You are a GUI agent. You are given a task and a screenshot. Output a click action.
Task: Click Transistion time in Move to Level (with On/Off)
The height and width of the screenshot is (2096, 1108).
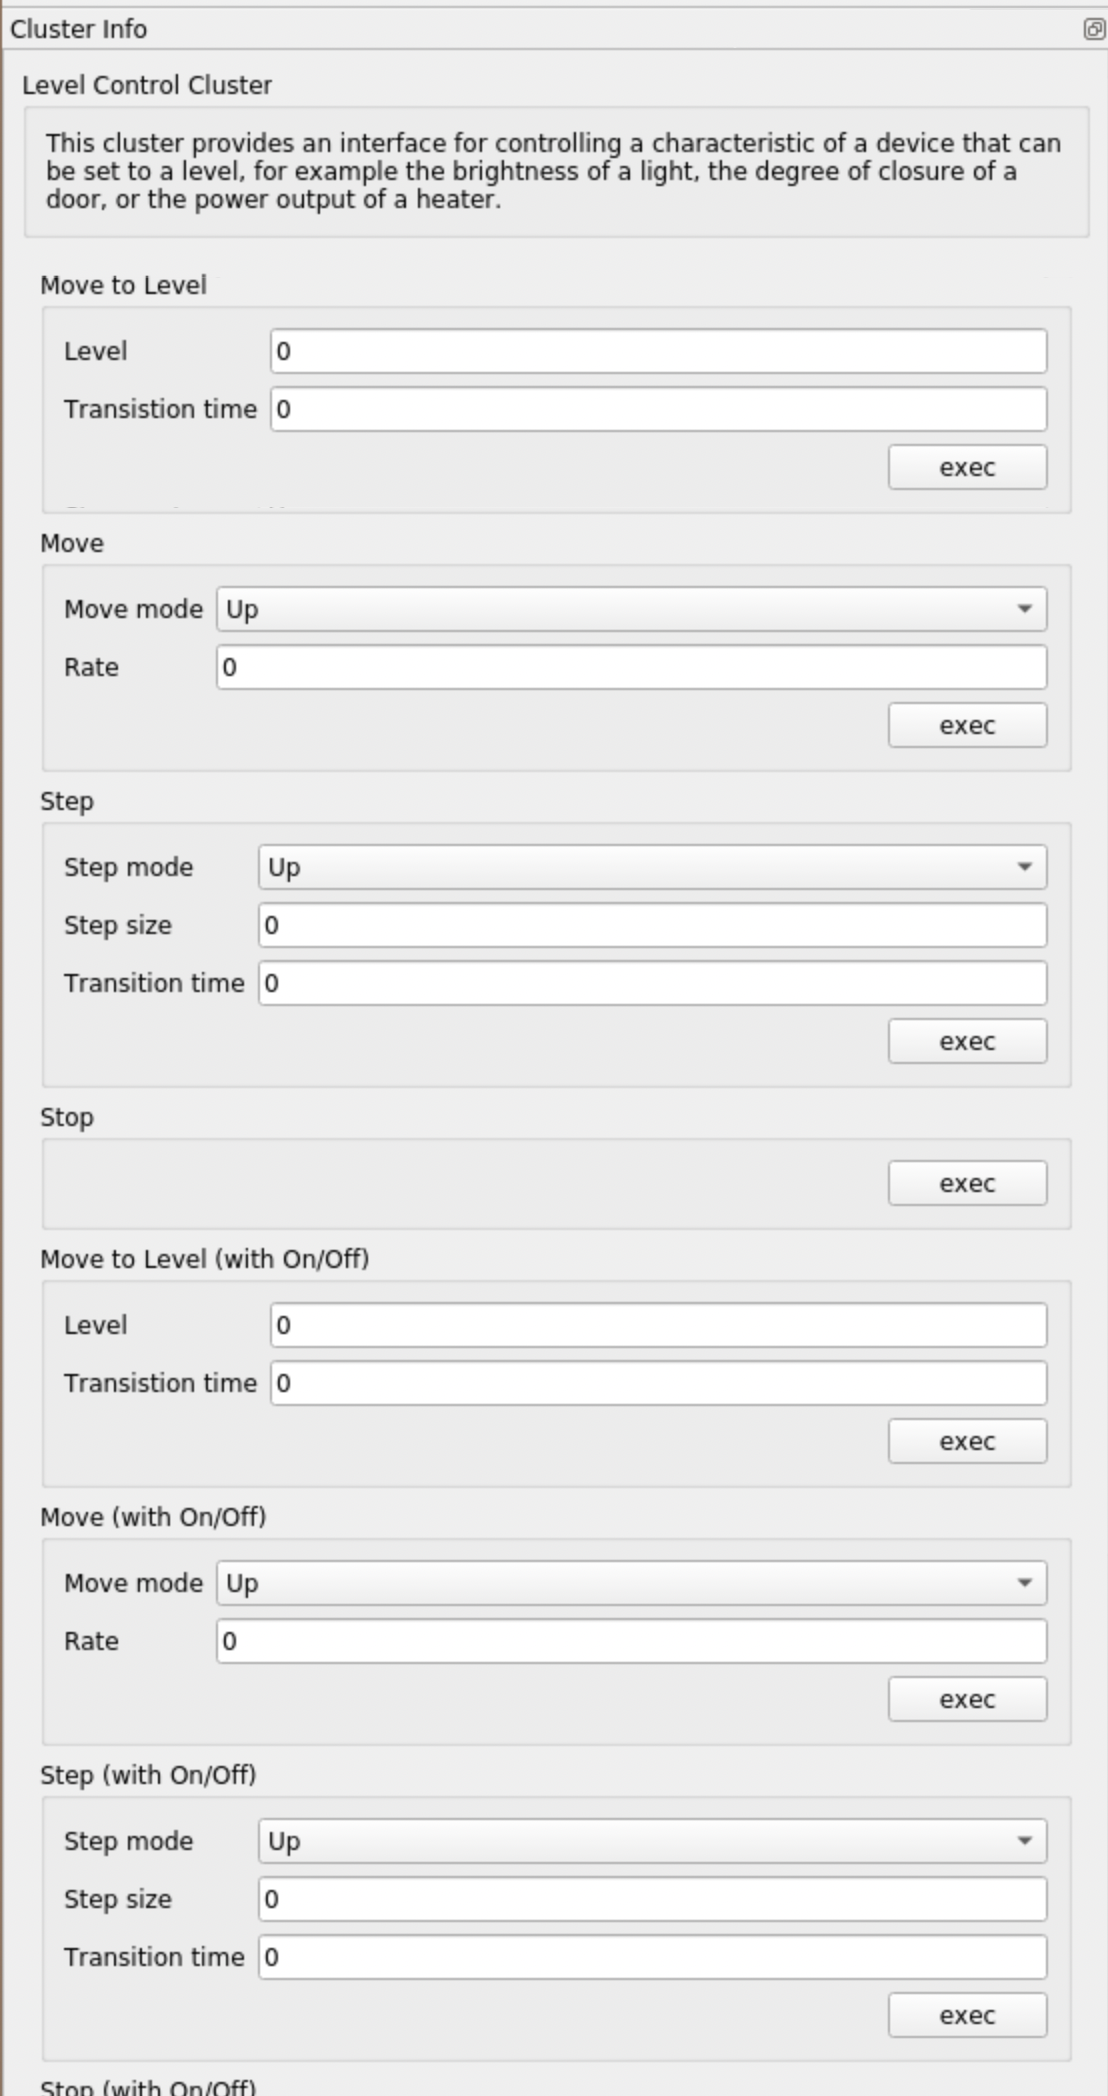[x=659, y=1383]
